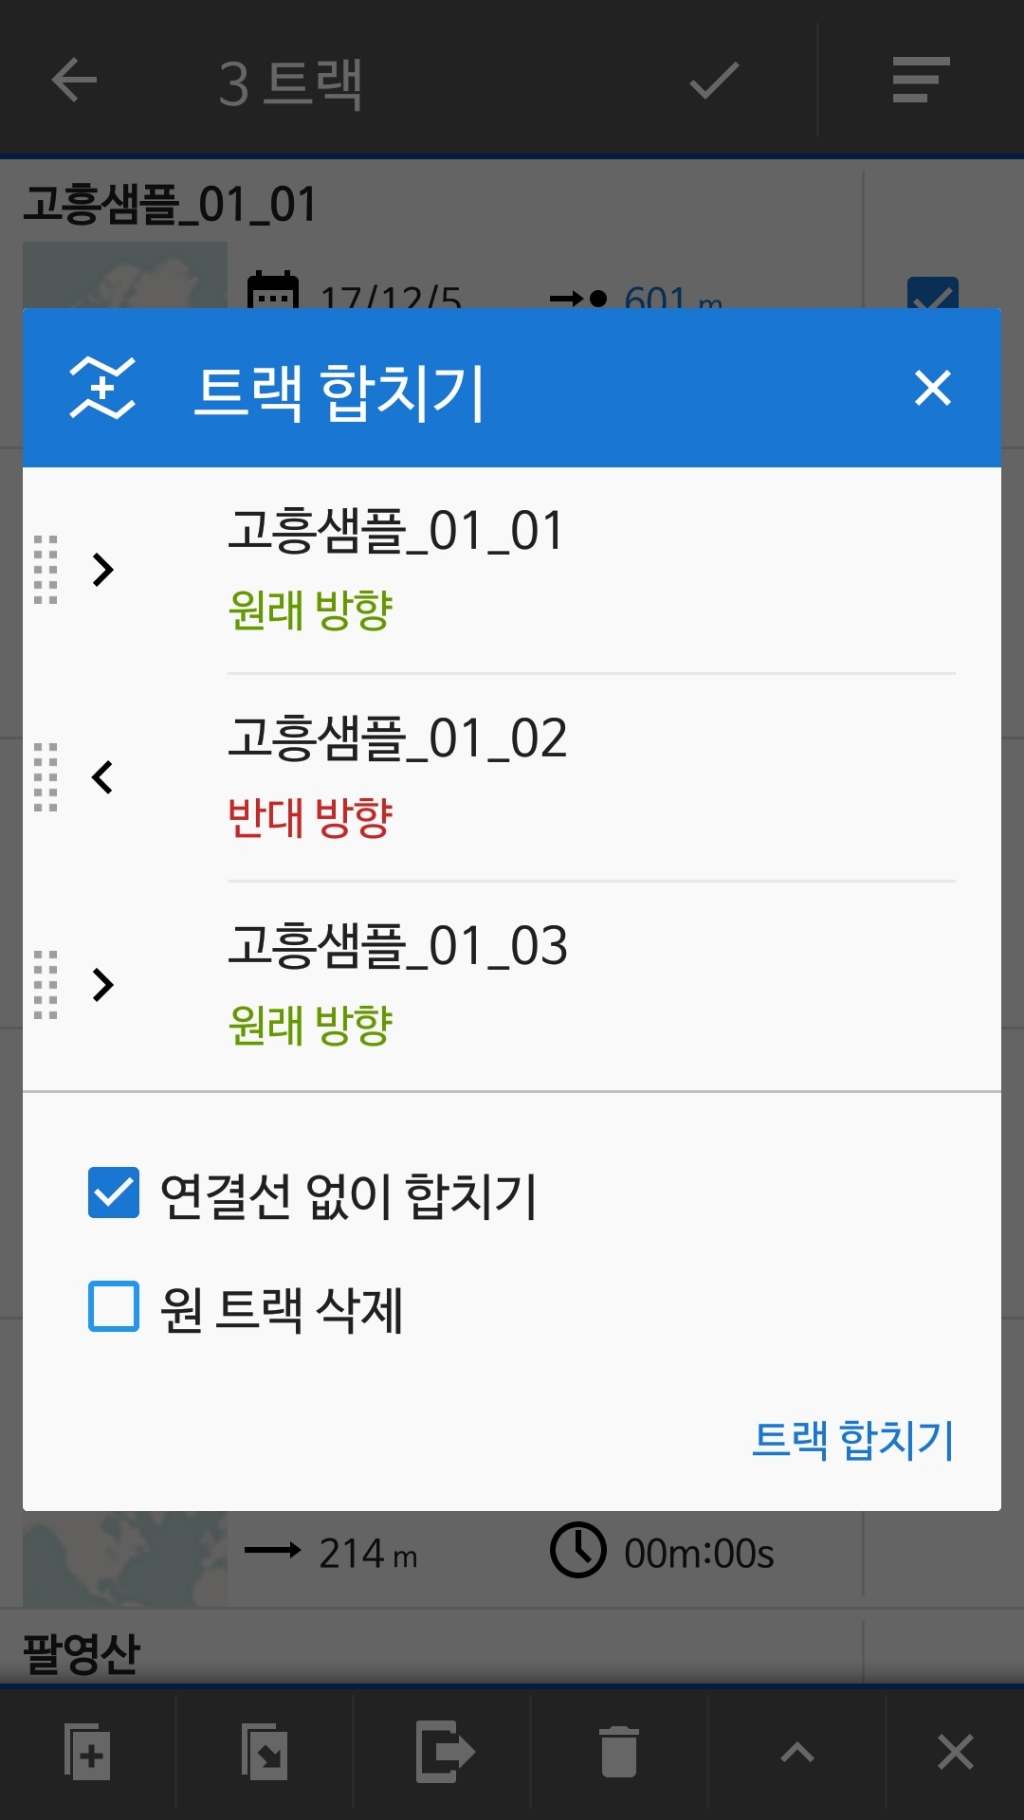Enable 원 트랙 삭제 checkbox
Image resolution: width=1024 pixels, height=1820 pixels.
114,1307
